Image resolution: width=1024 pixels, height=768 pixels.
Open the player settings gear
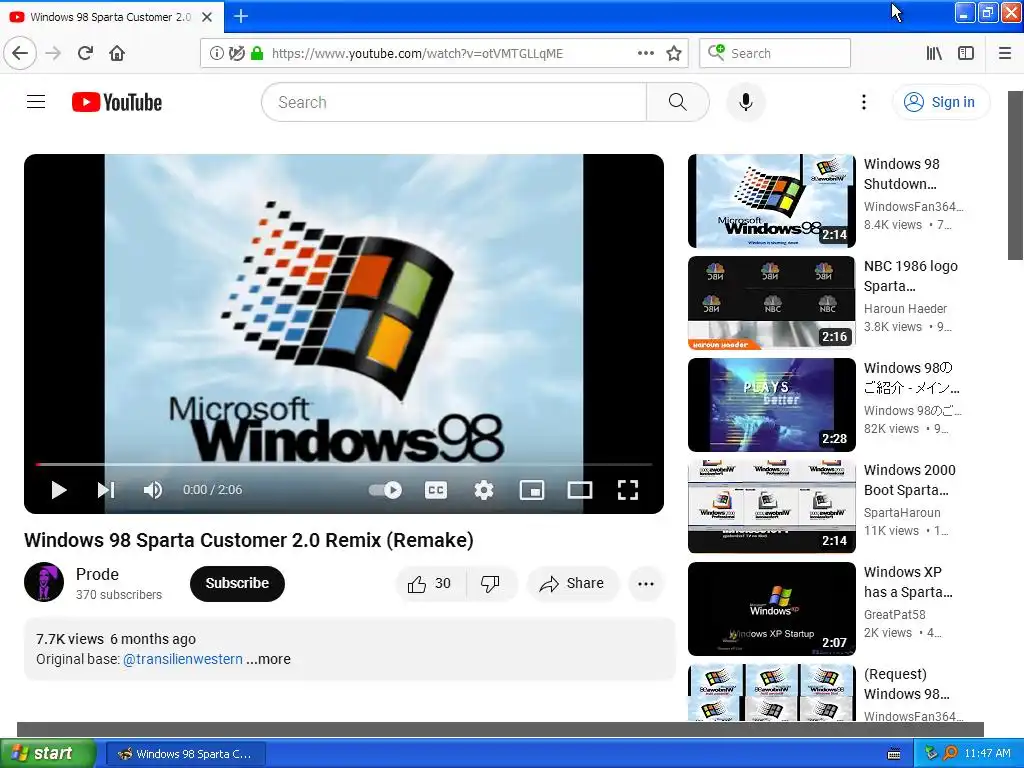[x=484, y=490]
